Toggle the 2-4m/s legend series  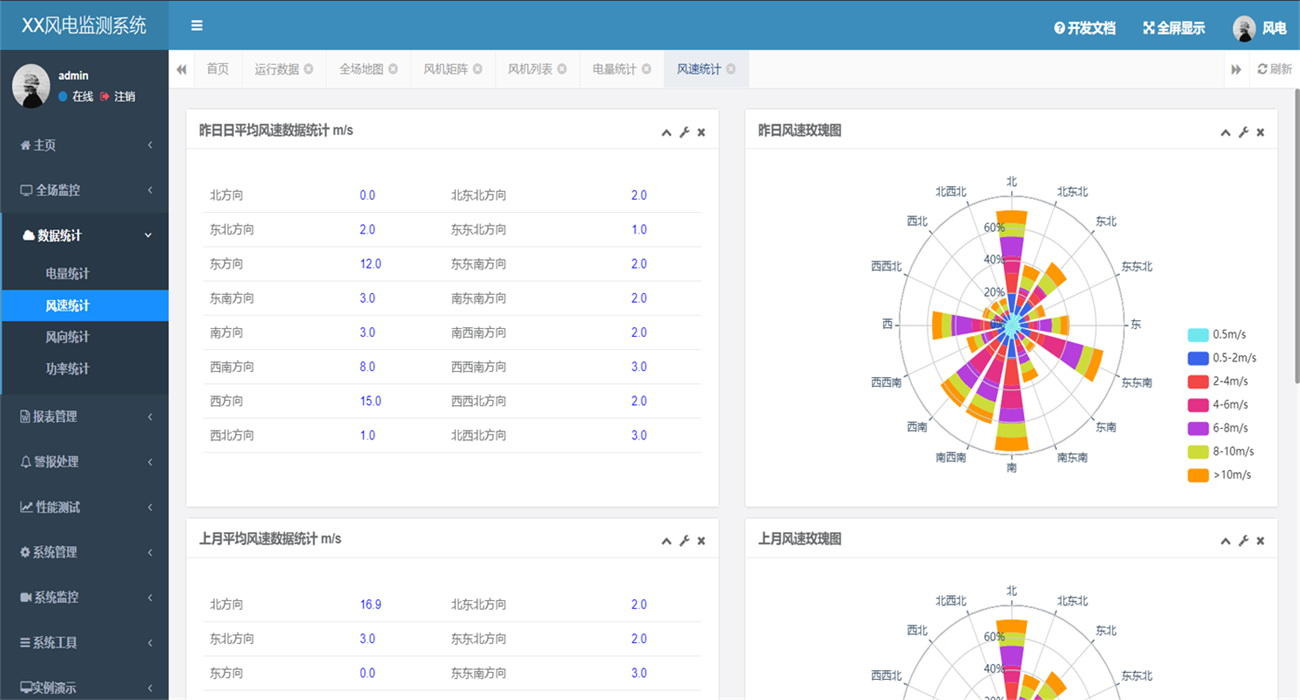coord(1218,381)
